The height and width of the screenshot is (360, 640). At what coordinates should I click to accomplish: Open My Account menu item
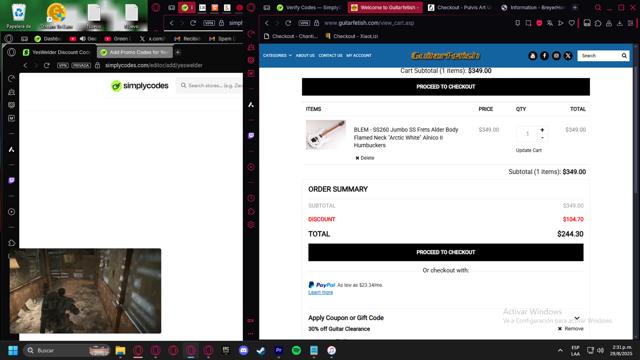click(359, 56)
